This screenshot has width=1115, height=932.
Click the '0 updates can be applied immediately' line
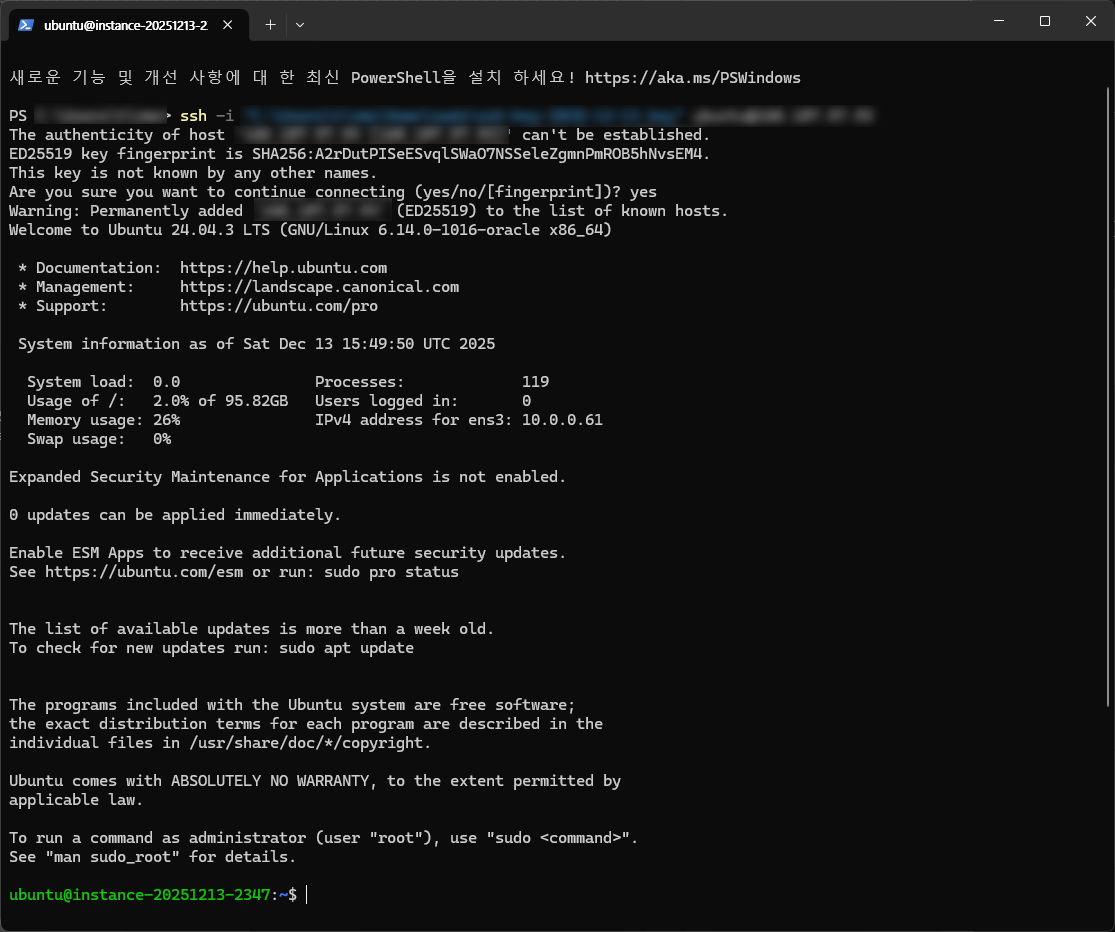(x=175, y=515)
